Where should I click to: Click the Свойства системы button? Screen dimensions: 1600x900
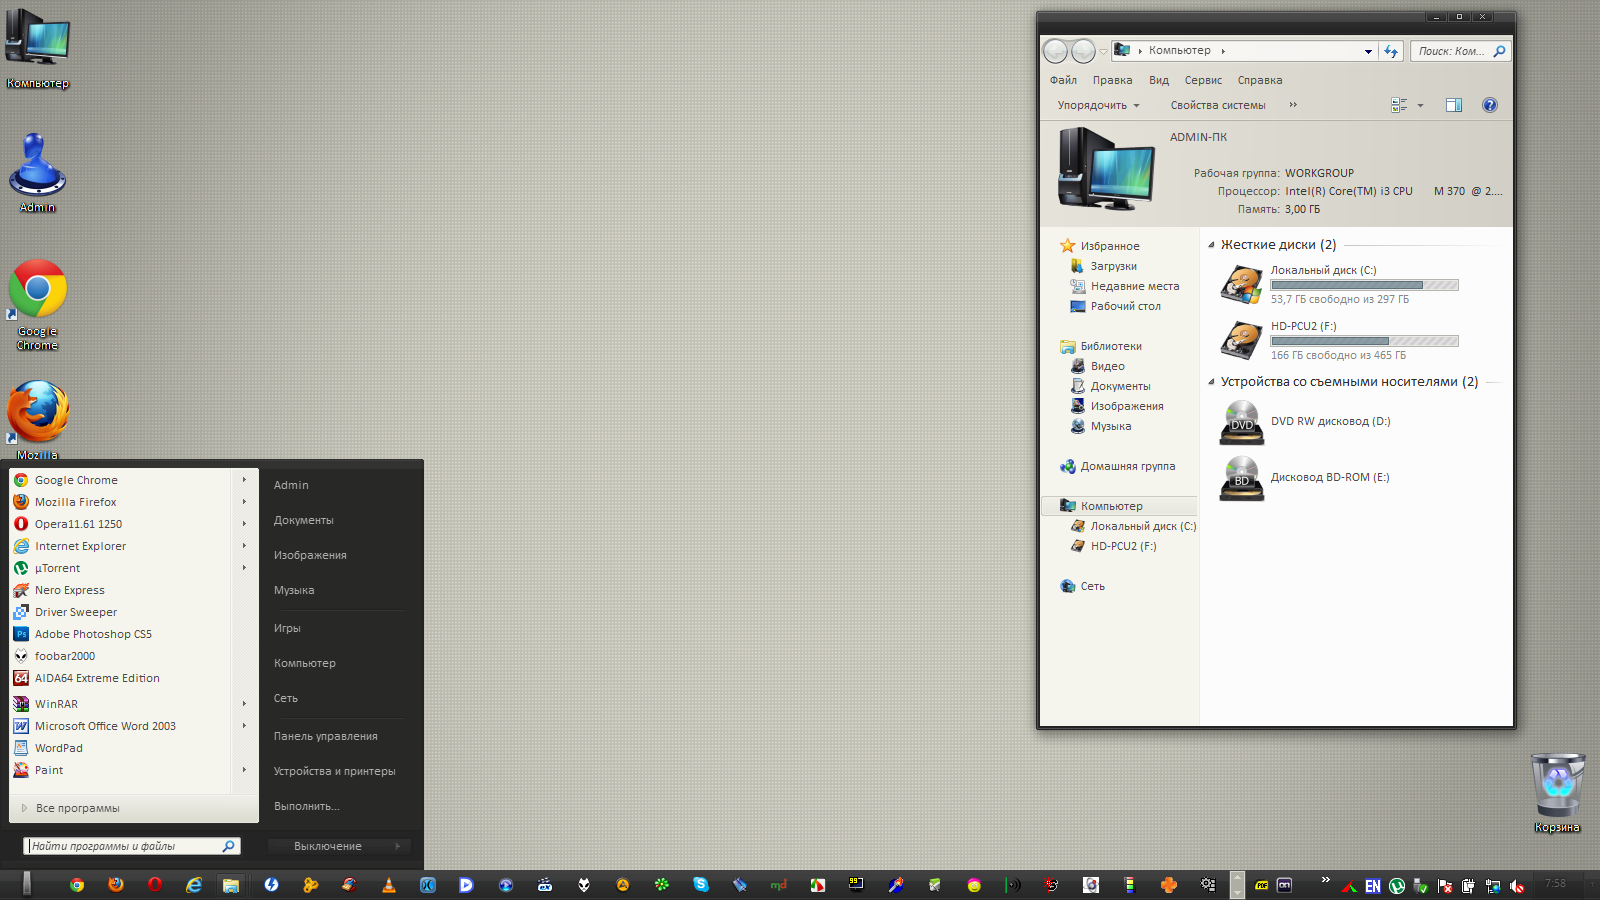click(x=1218, y=105)
